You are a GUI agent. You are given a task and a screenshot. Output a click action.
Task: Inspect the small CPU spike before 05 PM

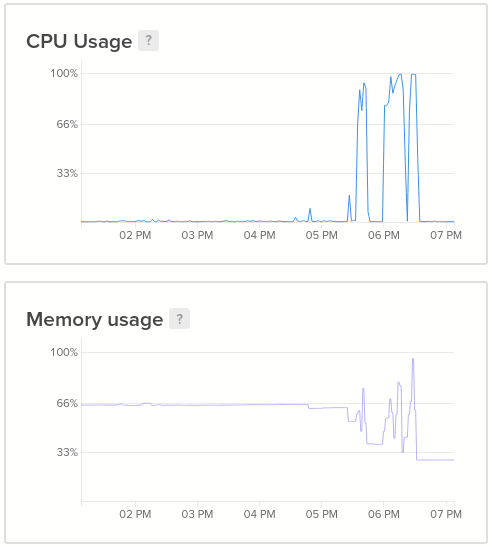click(310, 209)
